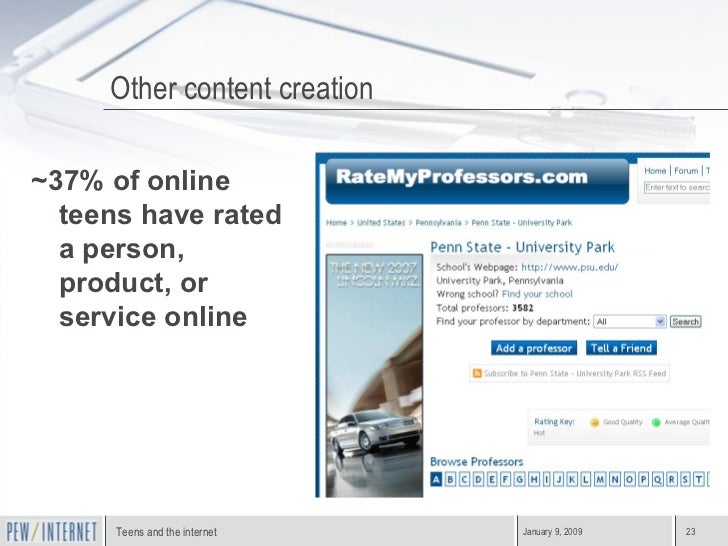Viewport: 728px width, 546px height.
Task: Open the Forum tab in top navigation
Action: tap(686, 171)
